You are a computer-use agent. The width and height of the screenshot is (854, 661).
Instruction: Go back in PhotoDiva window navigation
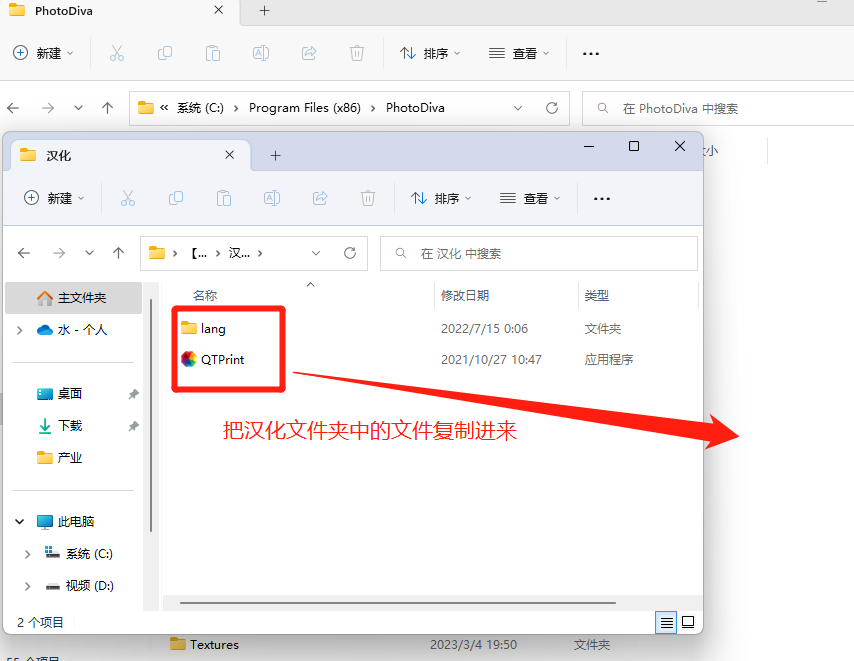13,108
